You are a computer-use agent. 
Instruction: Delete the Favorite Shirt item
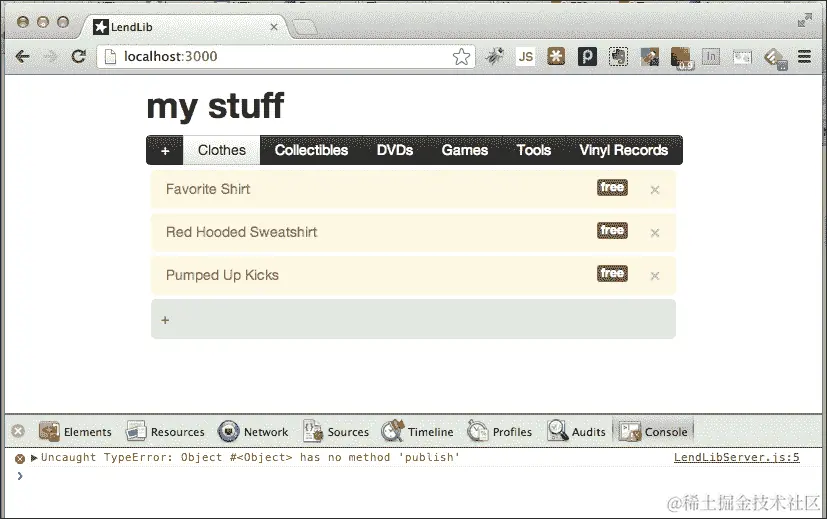tap(655, 190)
